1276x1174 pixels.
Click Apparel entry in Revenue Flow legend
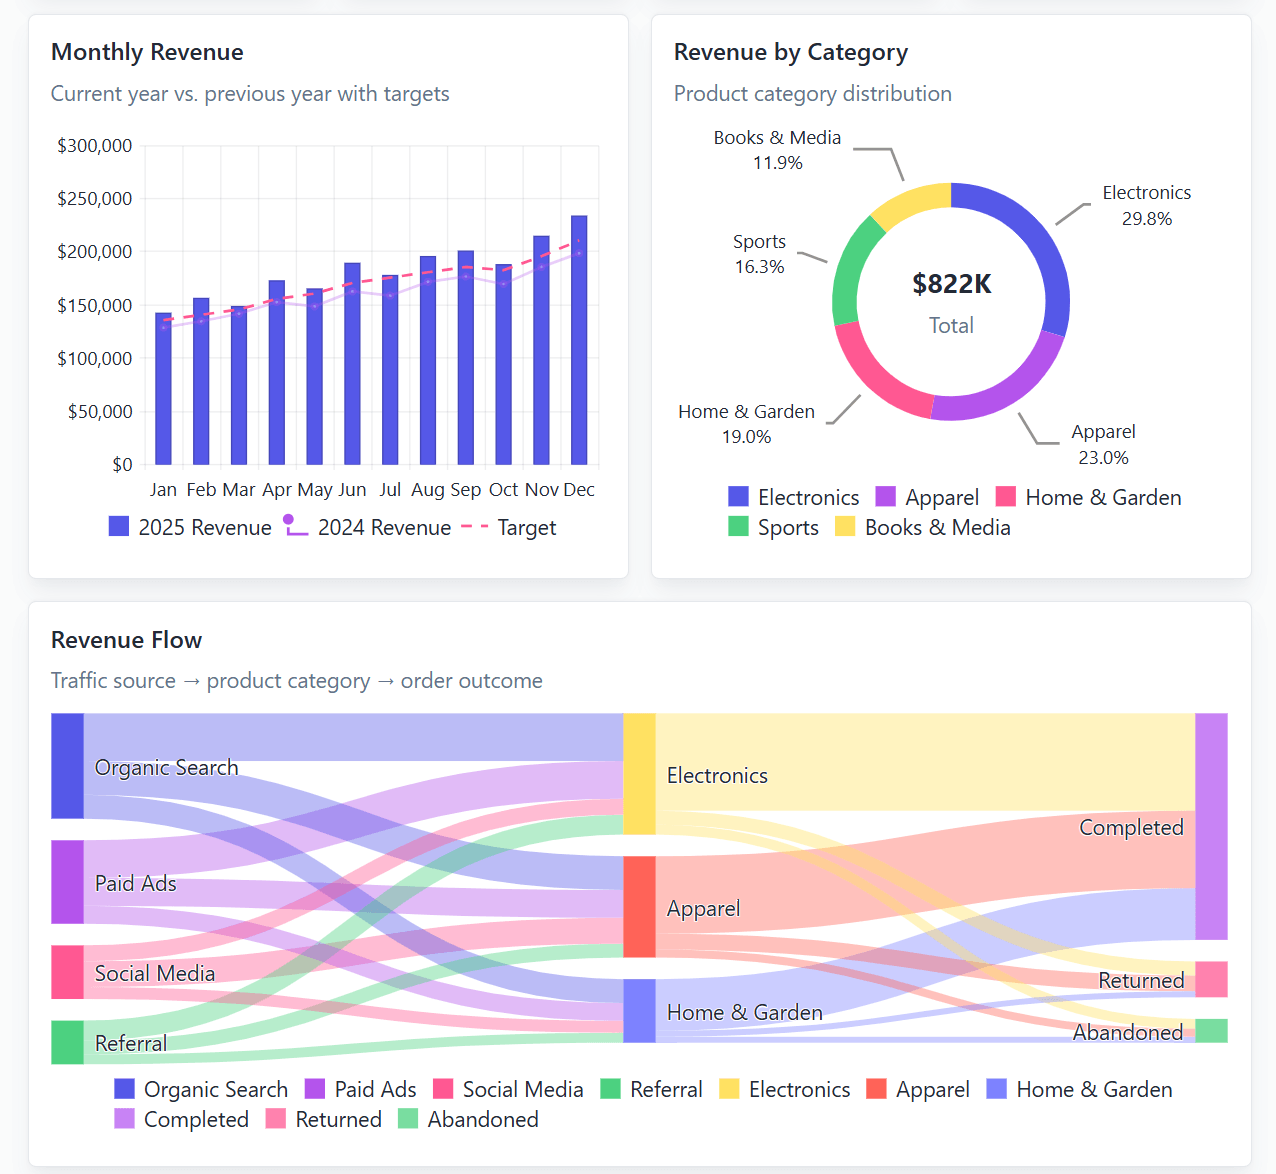coord(918,1089)
